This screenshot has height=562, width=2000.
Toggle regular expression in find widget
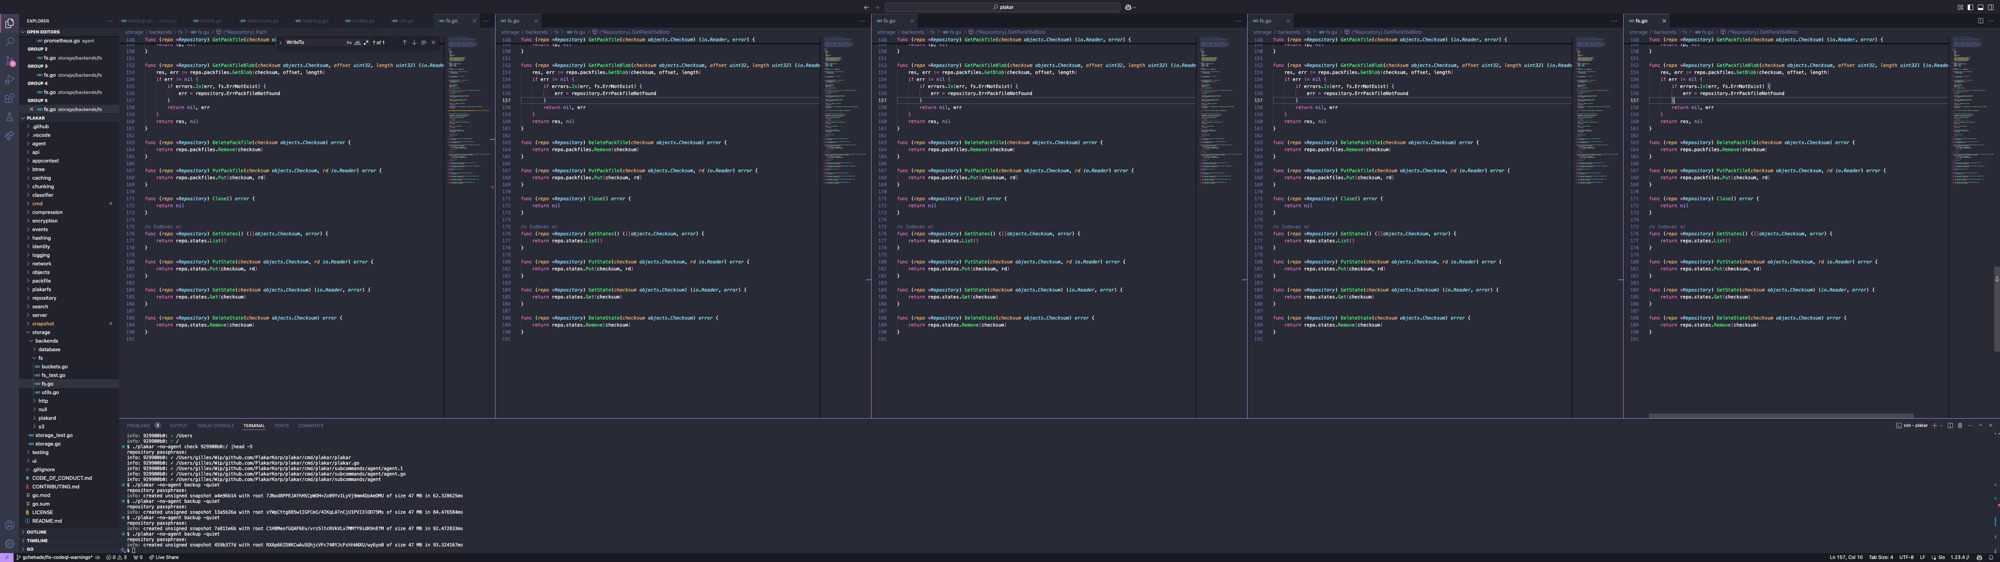(366, 43)
